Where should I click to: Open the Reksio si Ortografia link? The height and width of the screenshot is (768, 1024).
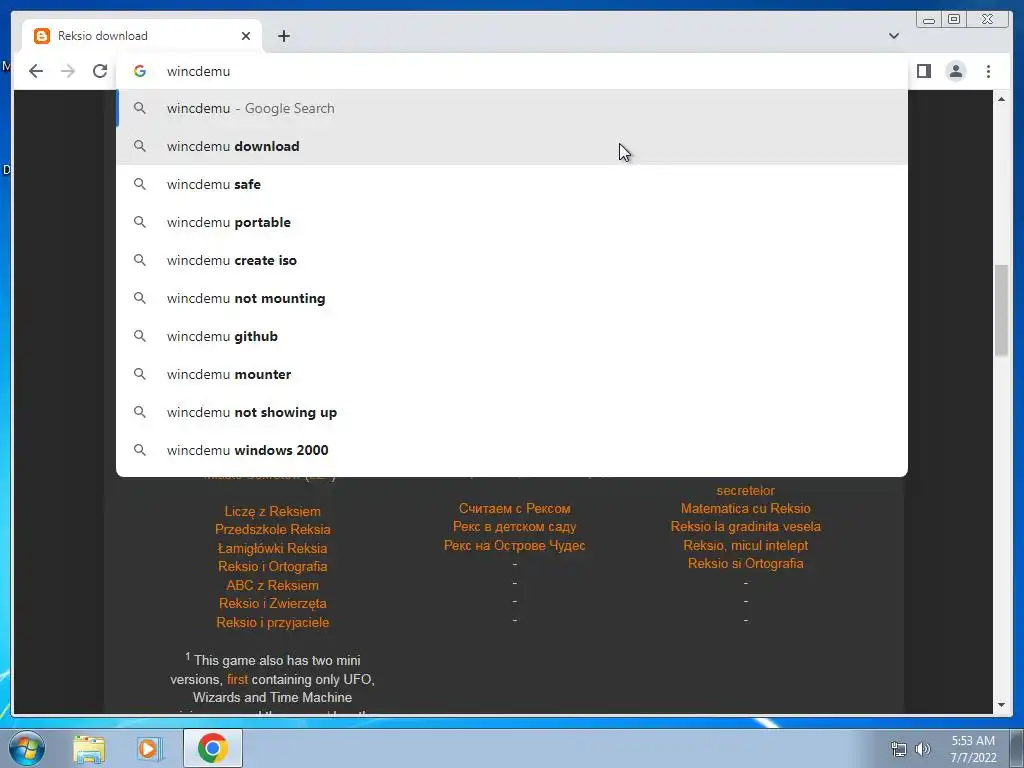pos(745,564)
